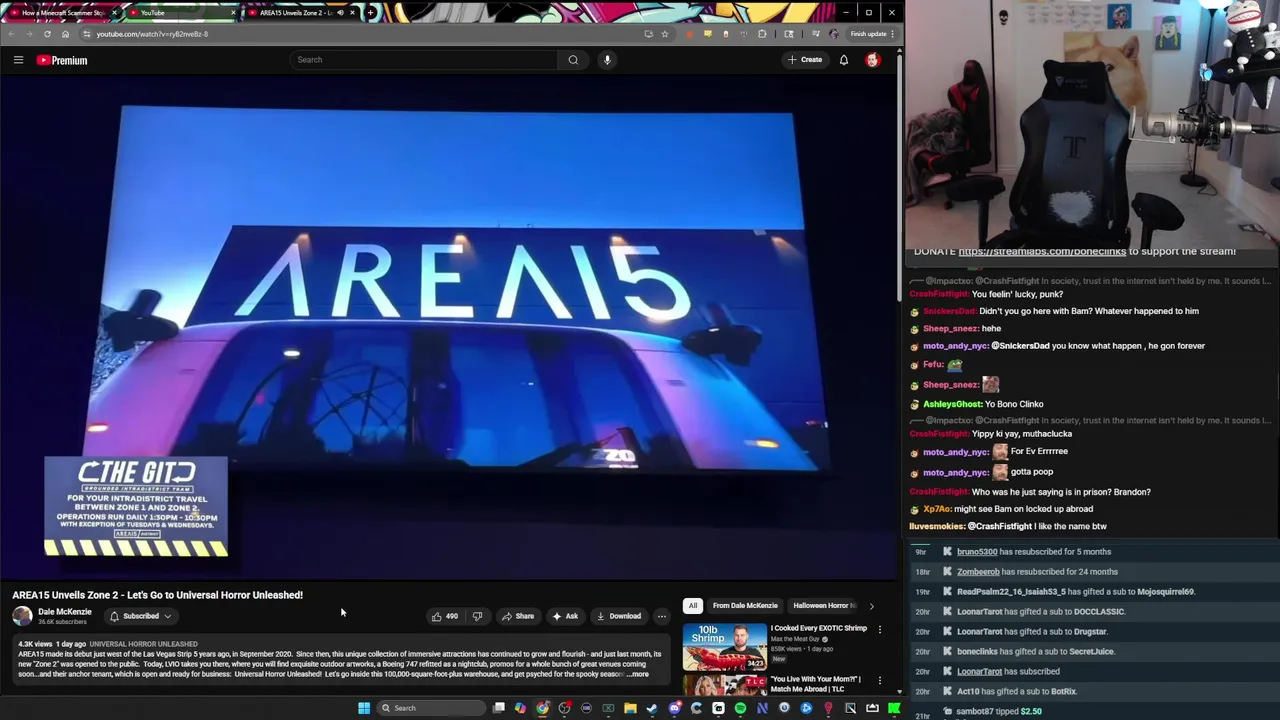1280x720 pixels.
Task: Open Dale McKenzie channel name link
Action: click(x=65, y=612)
